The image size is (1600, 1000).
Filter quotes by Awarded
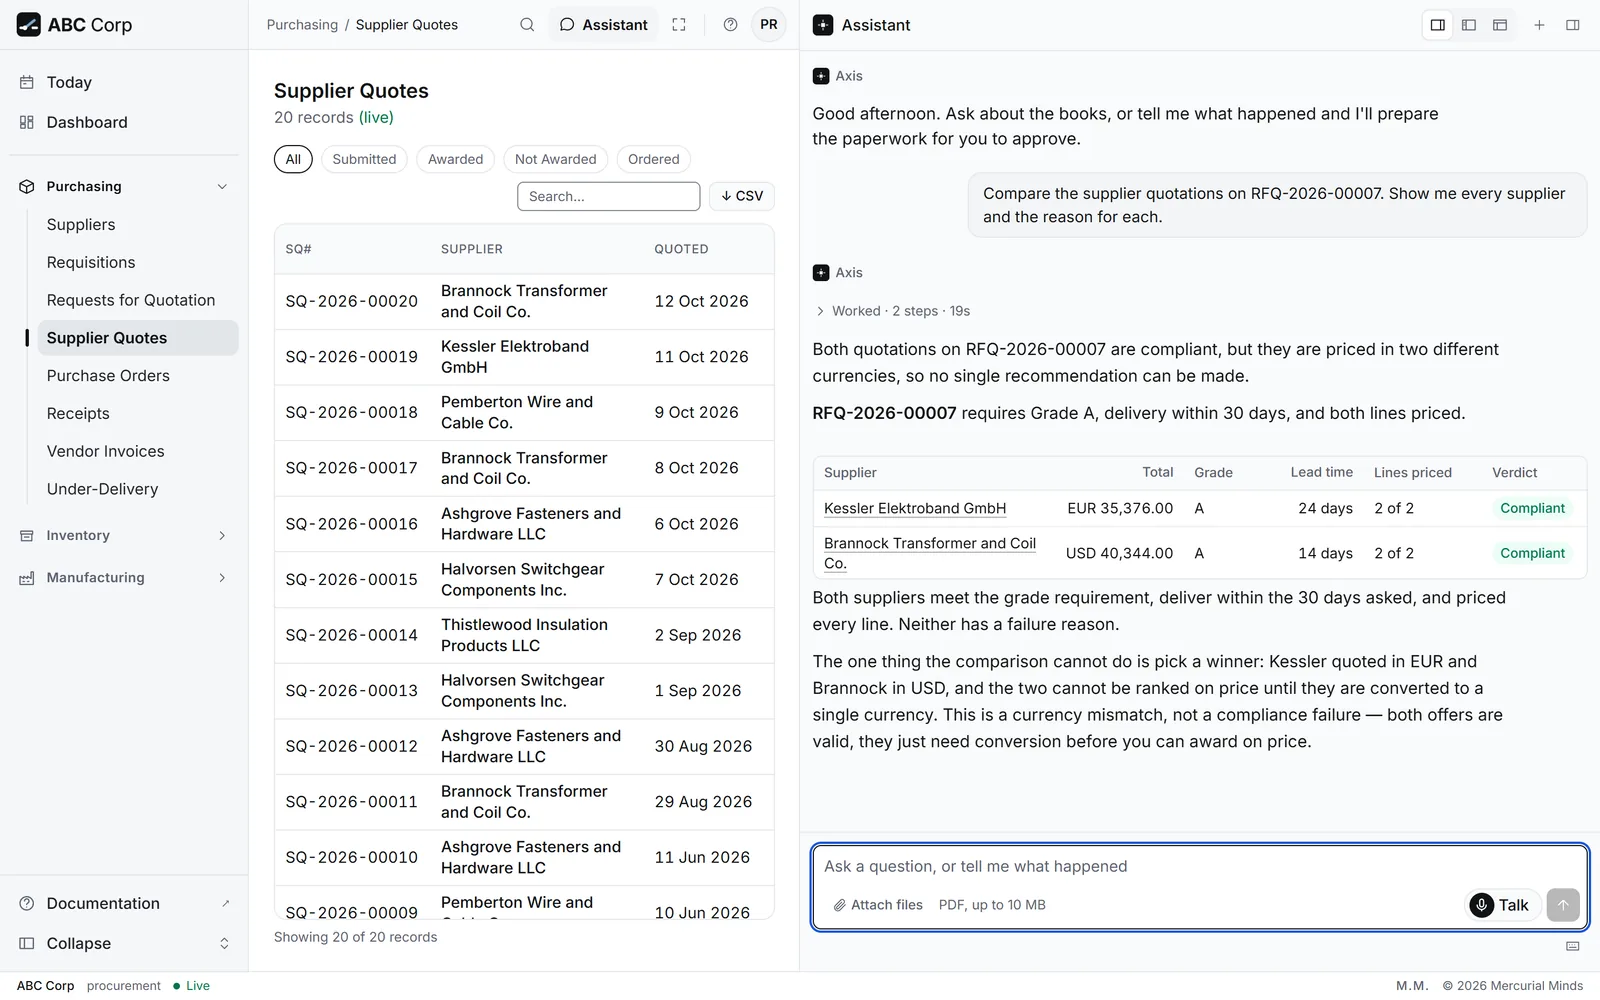click(455, 159)
